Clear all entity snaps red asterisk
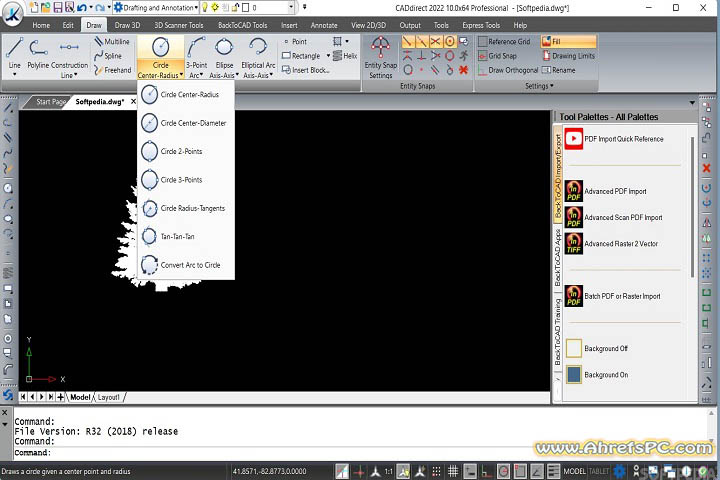This screenshot has height=480, width=720. 464,70
